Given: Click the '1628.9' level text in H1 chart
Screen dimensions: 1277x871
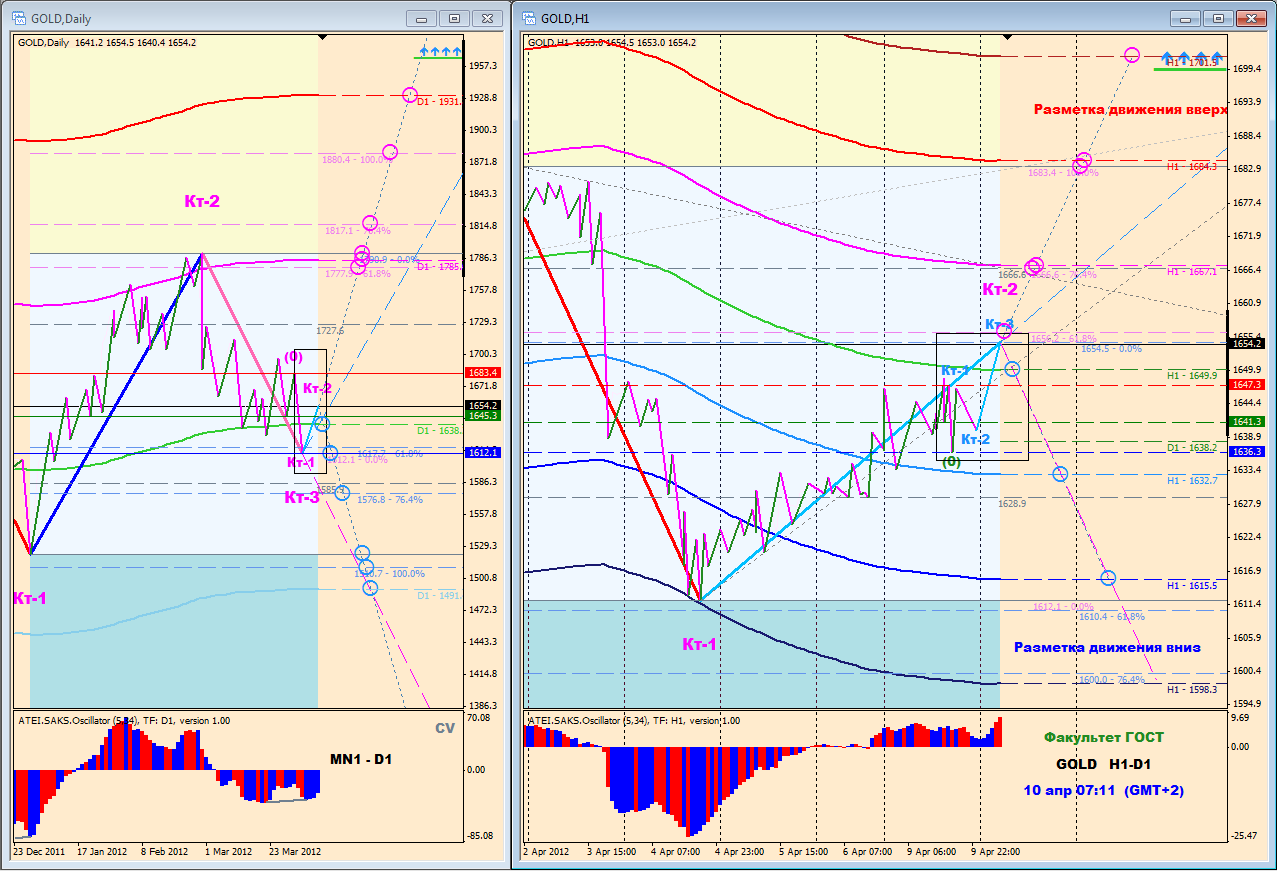Looking at the screenshot, I should tap(1012, 503).
